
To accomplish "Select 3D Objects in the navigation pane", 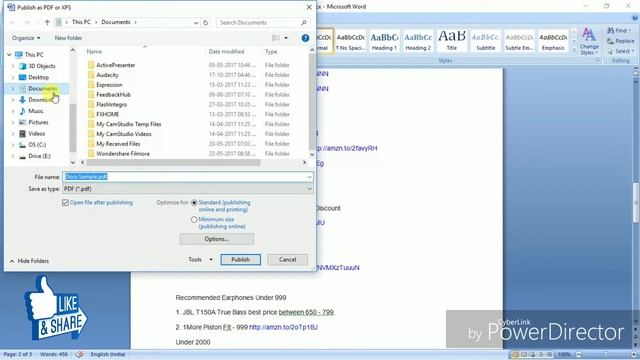I will pyautogui.click(x=42, y=66).
